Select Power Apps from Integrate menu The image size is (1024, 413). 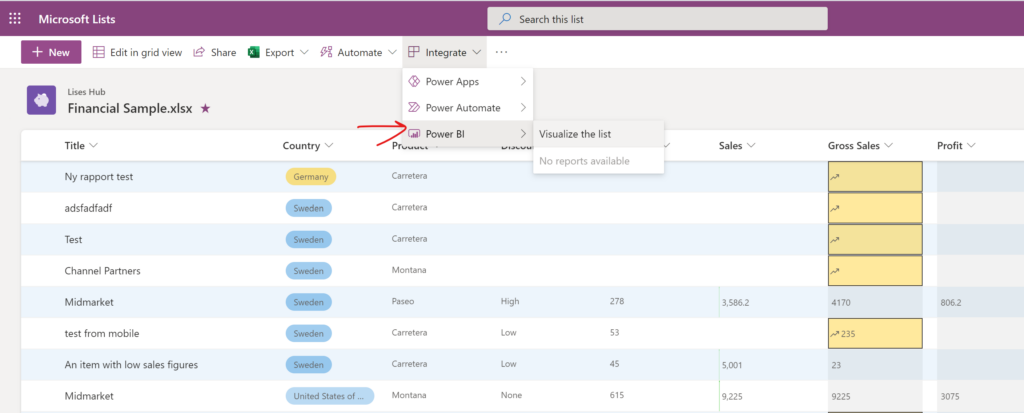click(x=452, y=81)
